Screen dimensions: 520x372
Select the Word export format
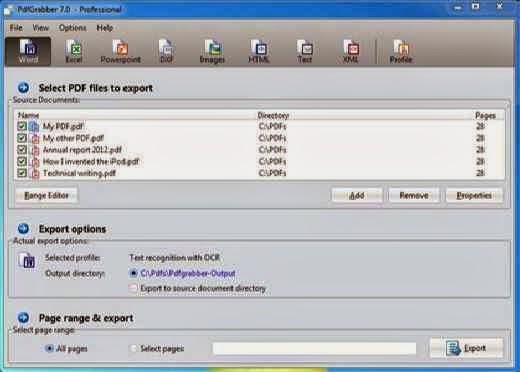point(28,51)
